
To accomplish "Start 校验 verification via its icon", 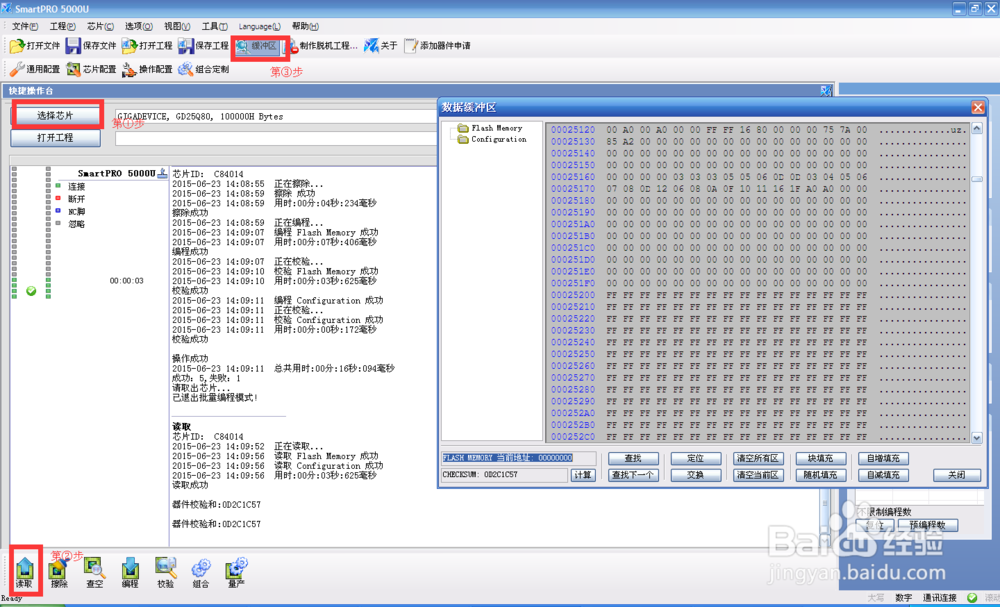I will pyautogui.click(x=165, y=570).
